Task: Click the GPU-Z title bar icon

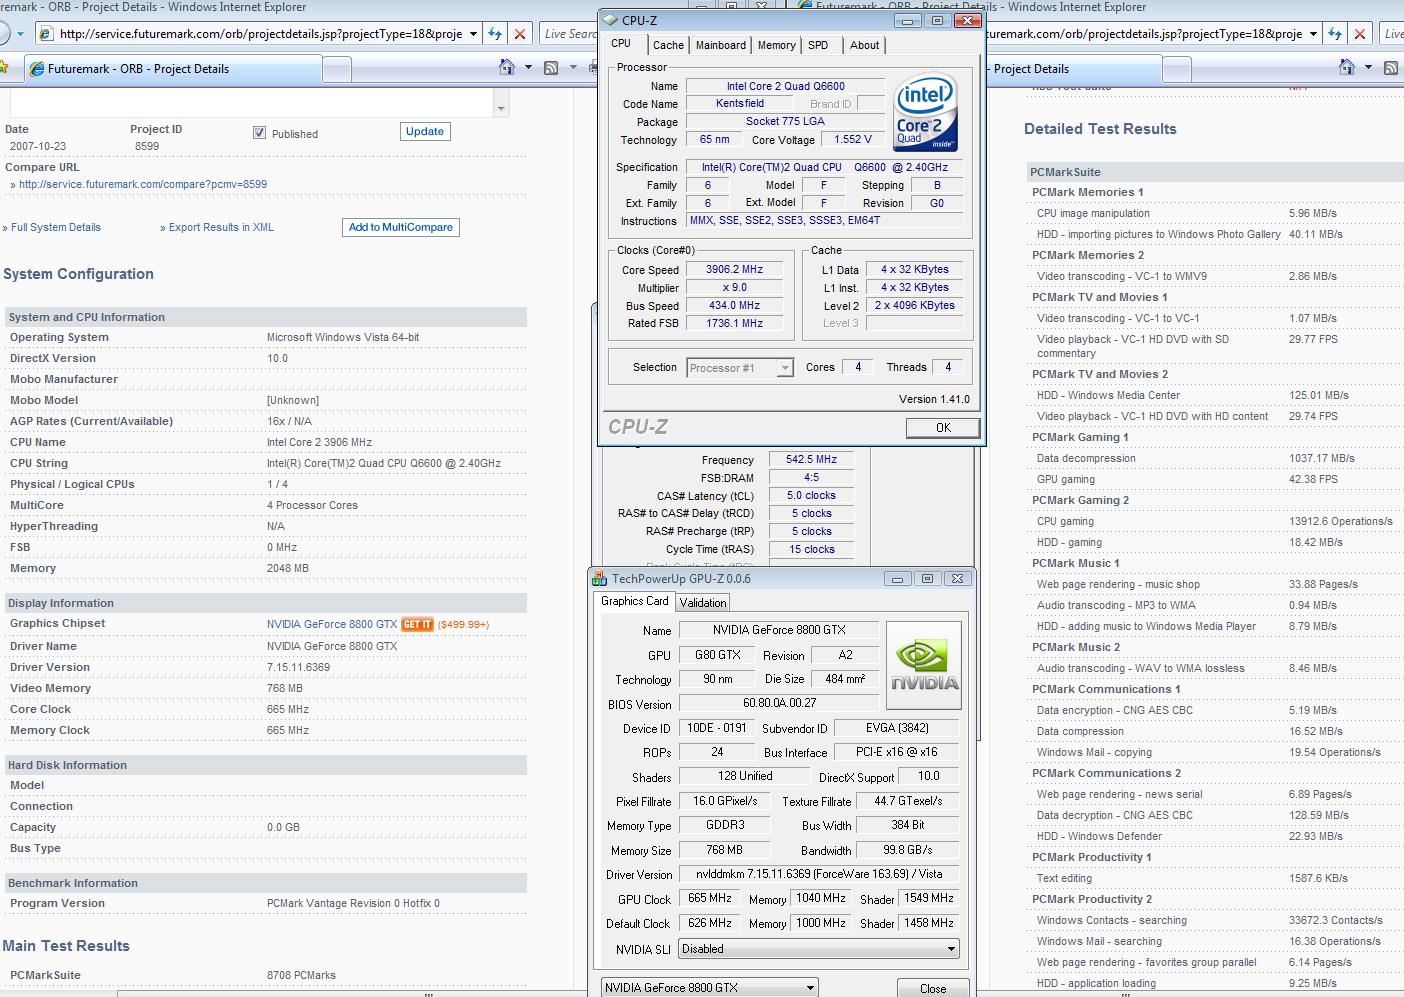Action: pos(599,578)
